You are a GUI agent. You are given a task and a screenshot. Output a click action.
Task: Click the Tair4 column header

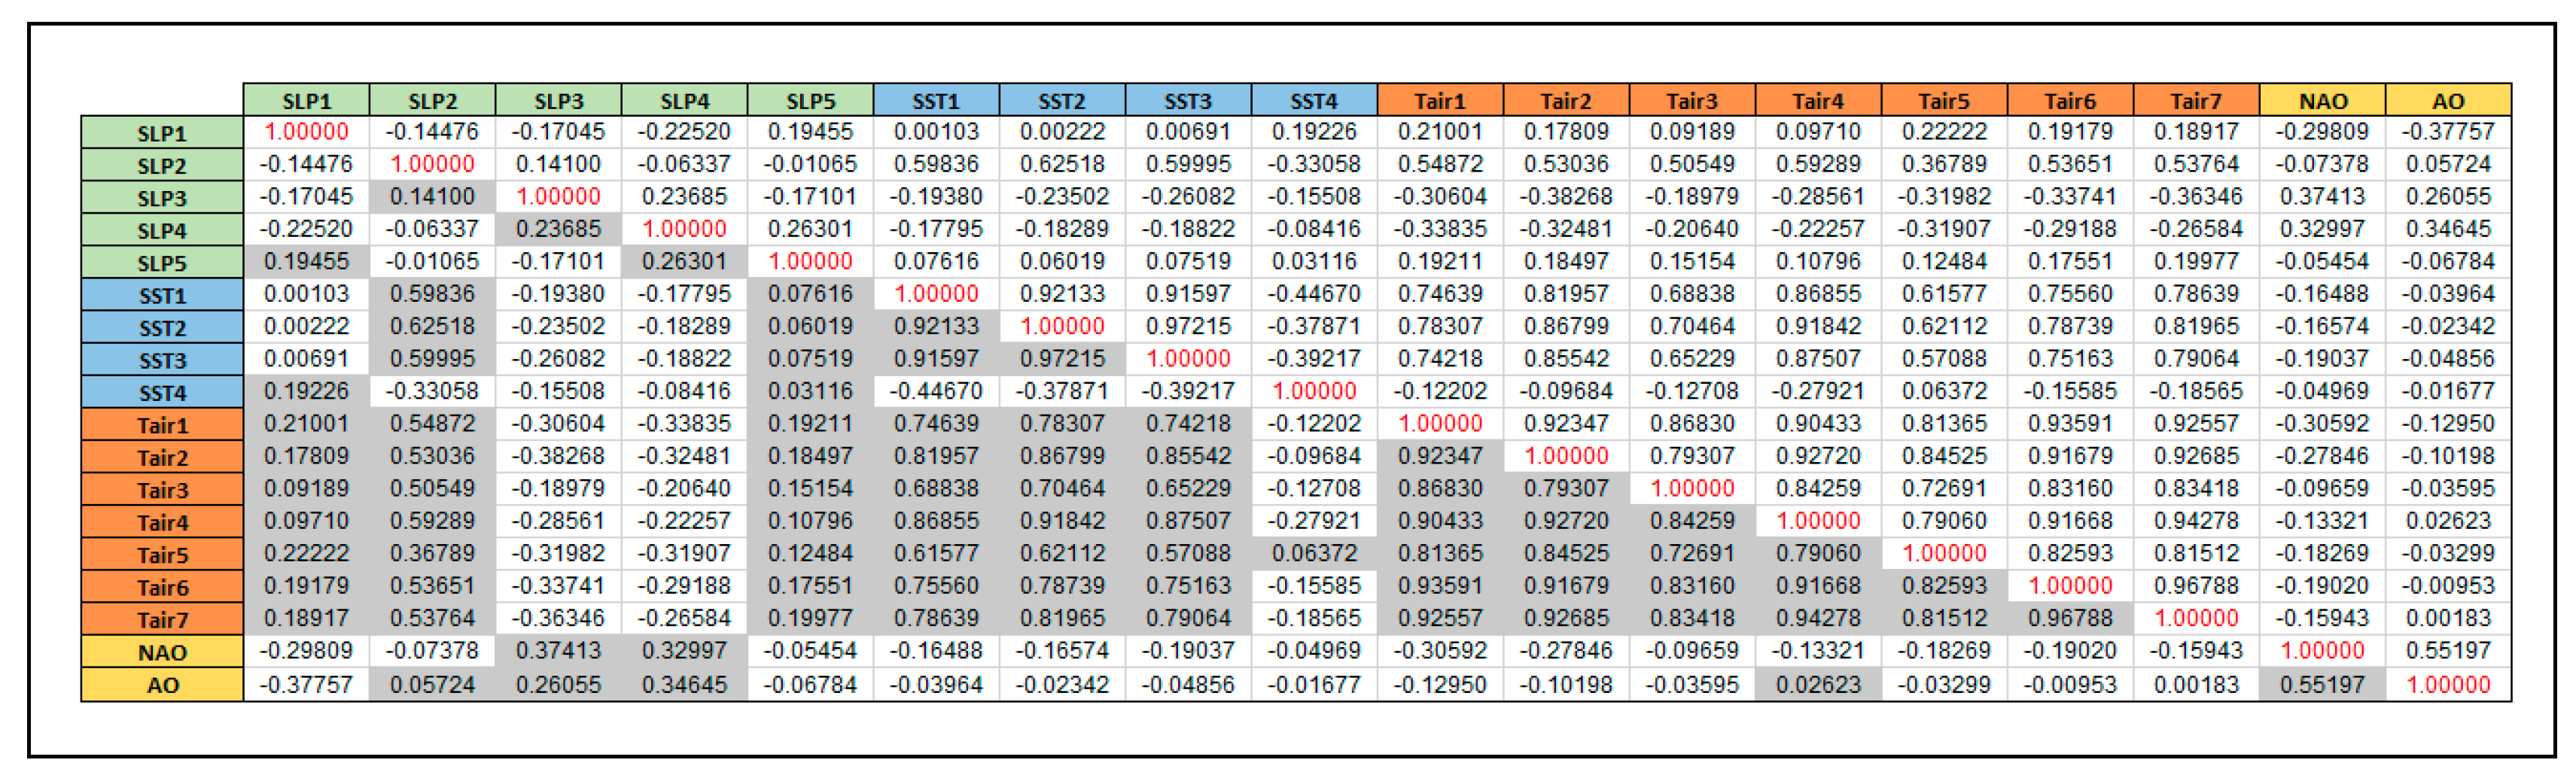(x=1818, y=100)
